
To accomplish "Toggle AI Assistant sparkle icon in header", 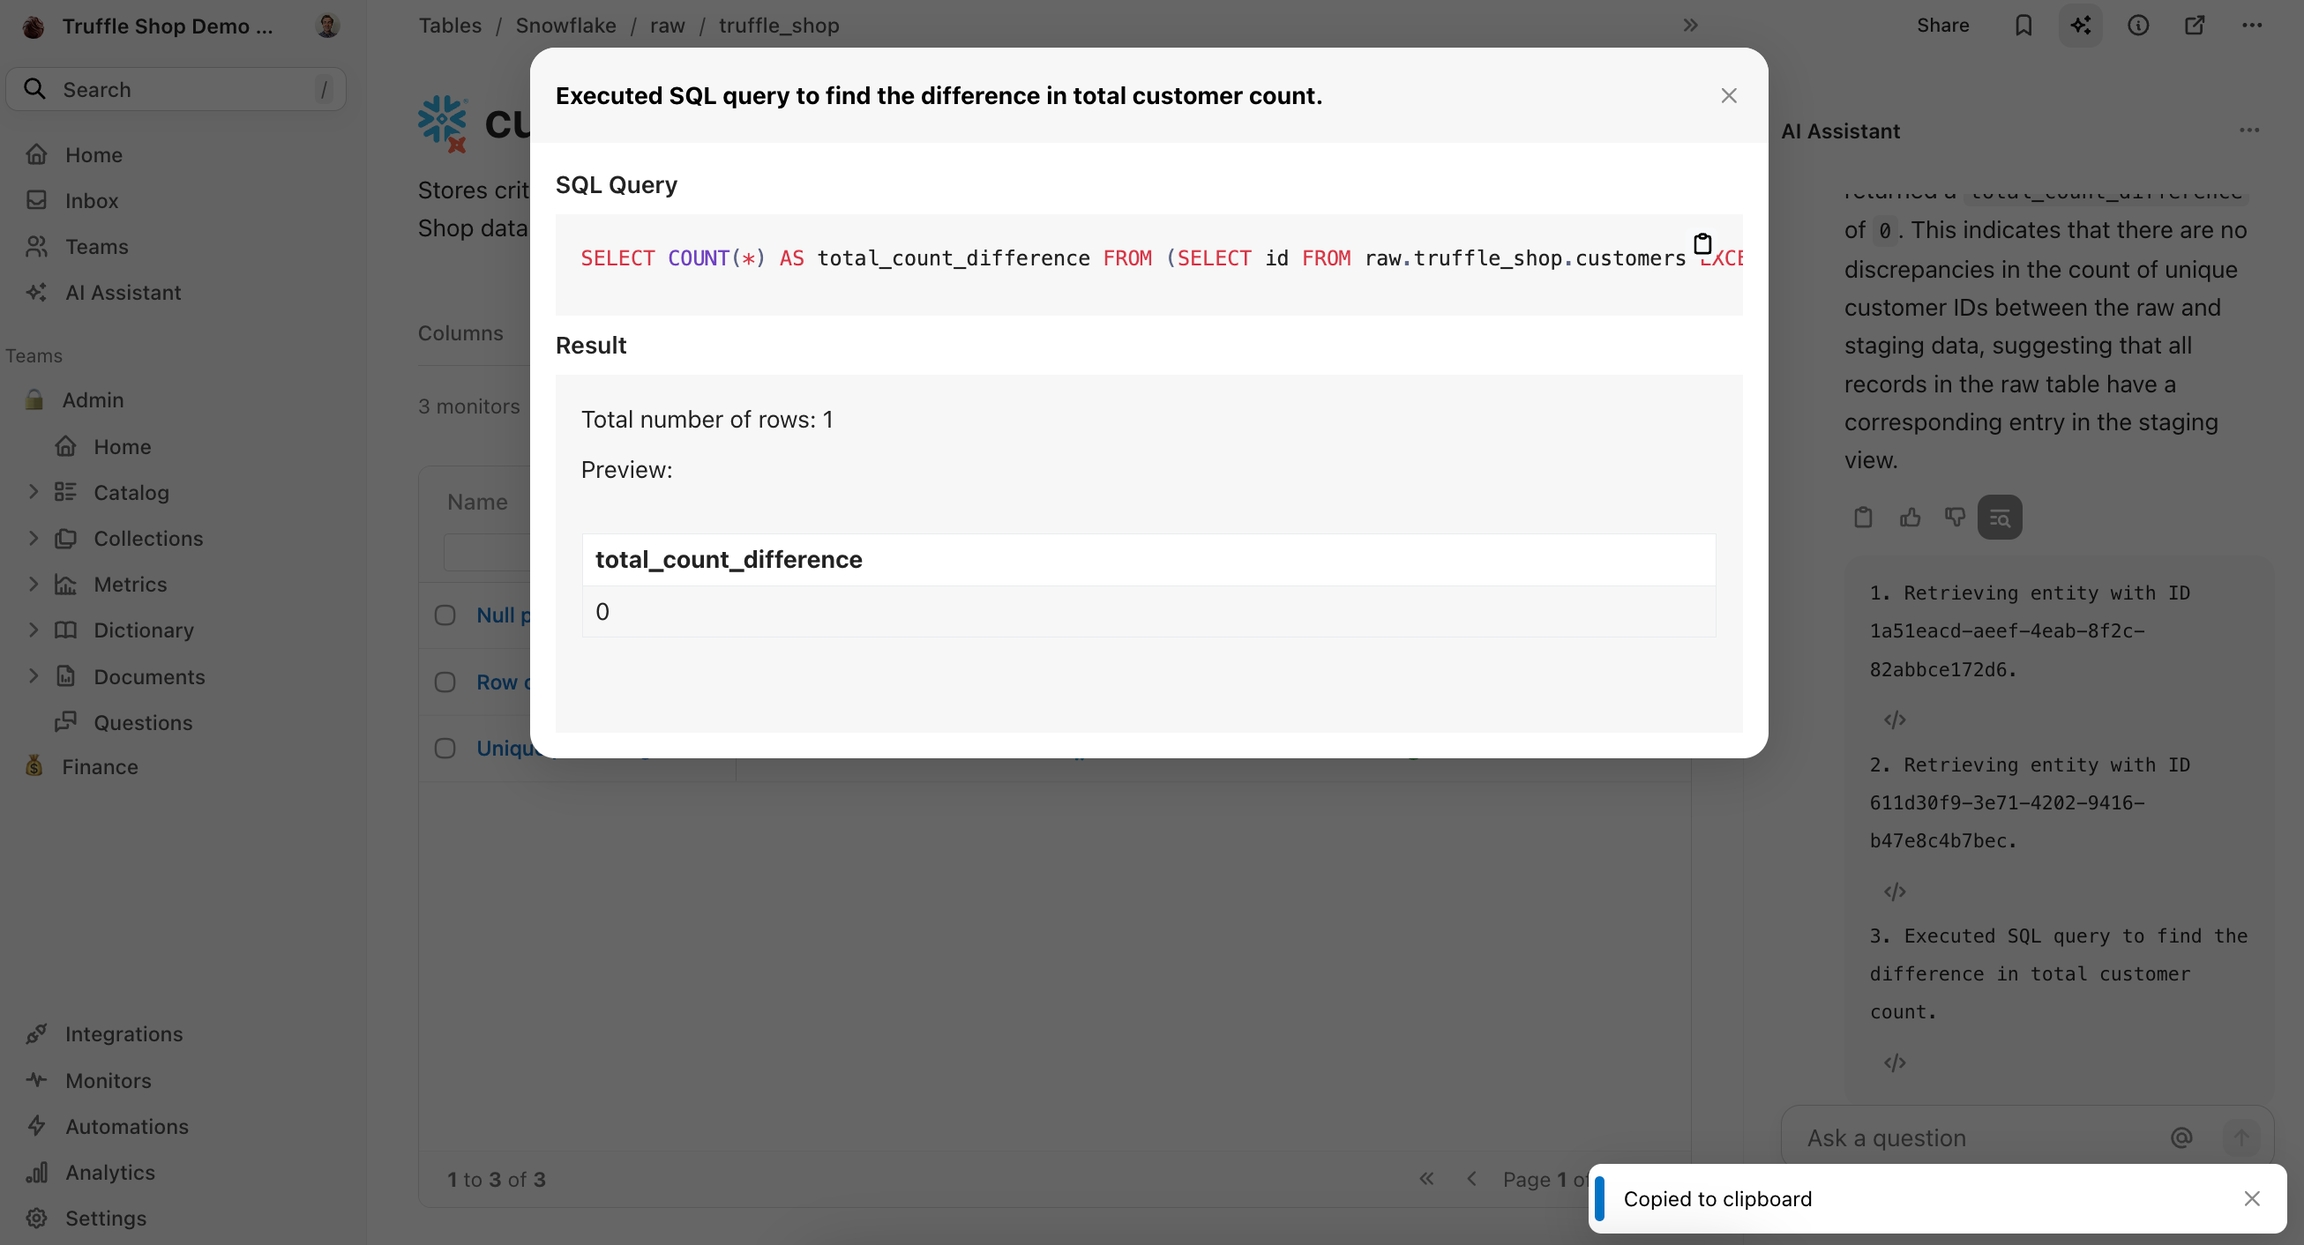I will 2080,26.
